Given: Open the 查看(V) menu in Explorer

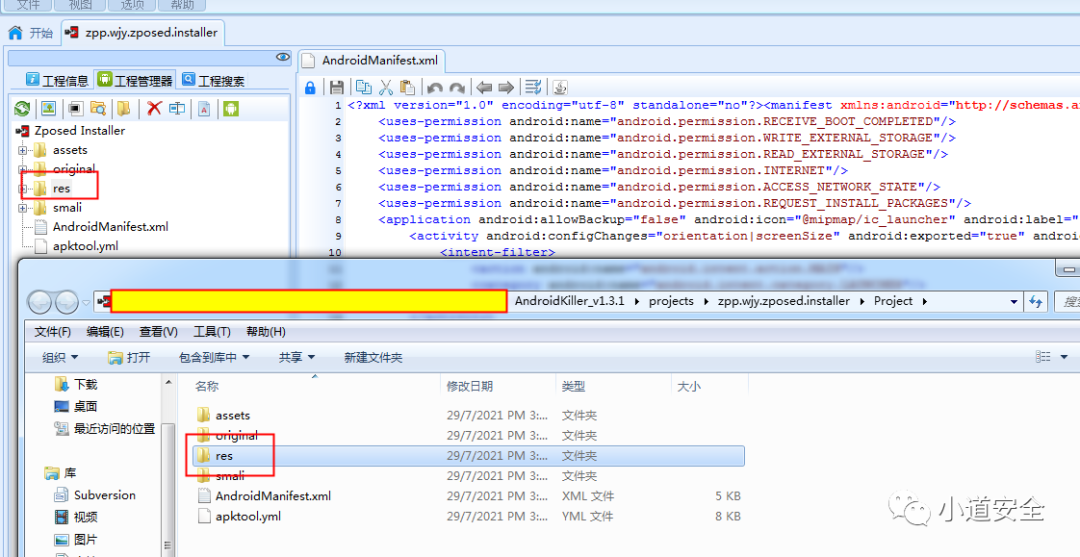Looking at the screenshot, I should pos(158,332).
